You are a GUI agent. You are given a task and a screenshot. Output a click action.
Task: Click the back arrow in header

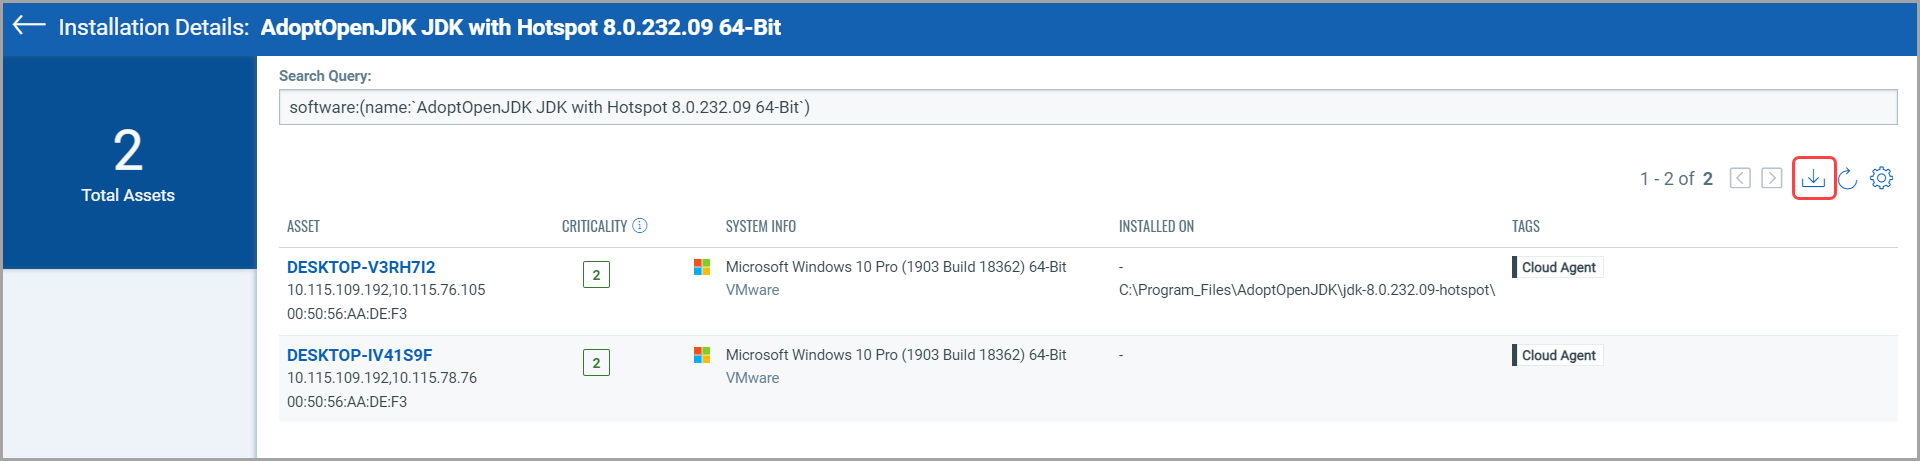[x=29, y=26]
